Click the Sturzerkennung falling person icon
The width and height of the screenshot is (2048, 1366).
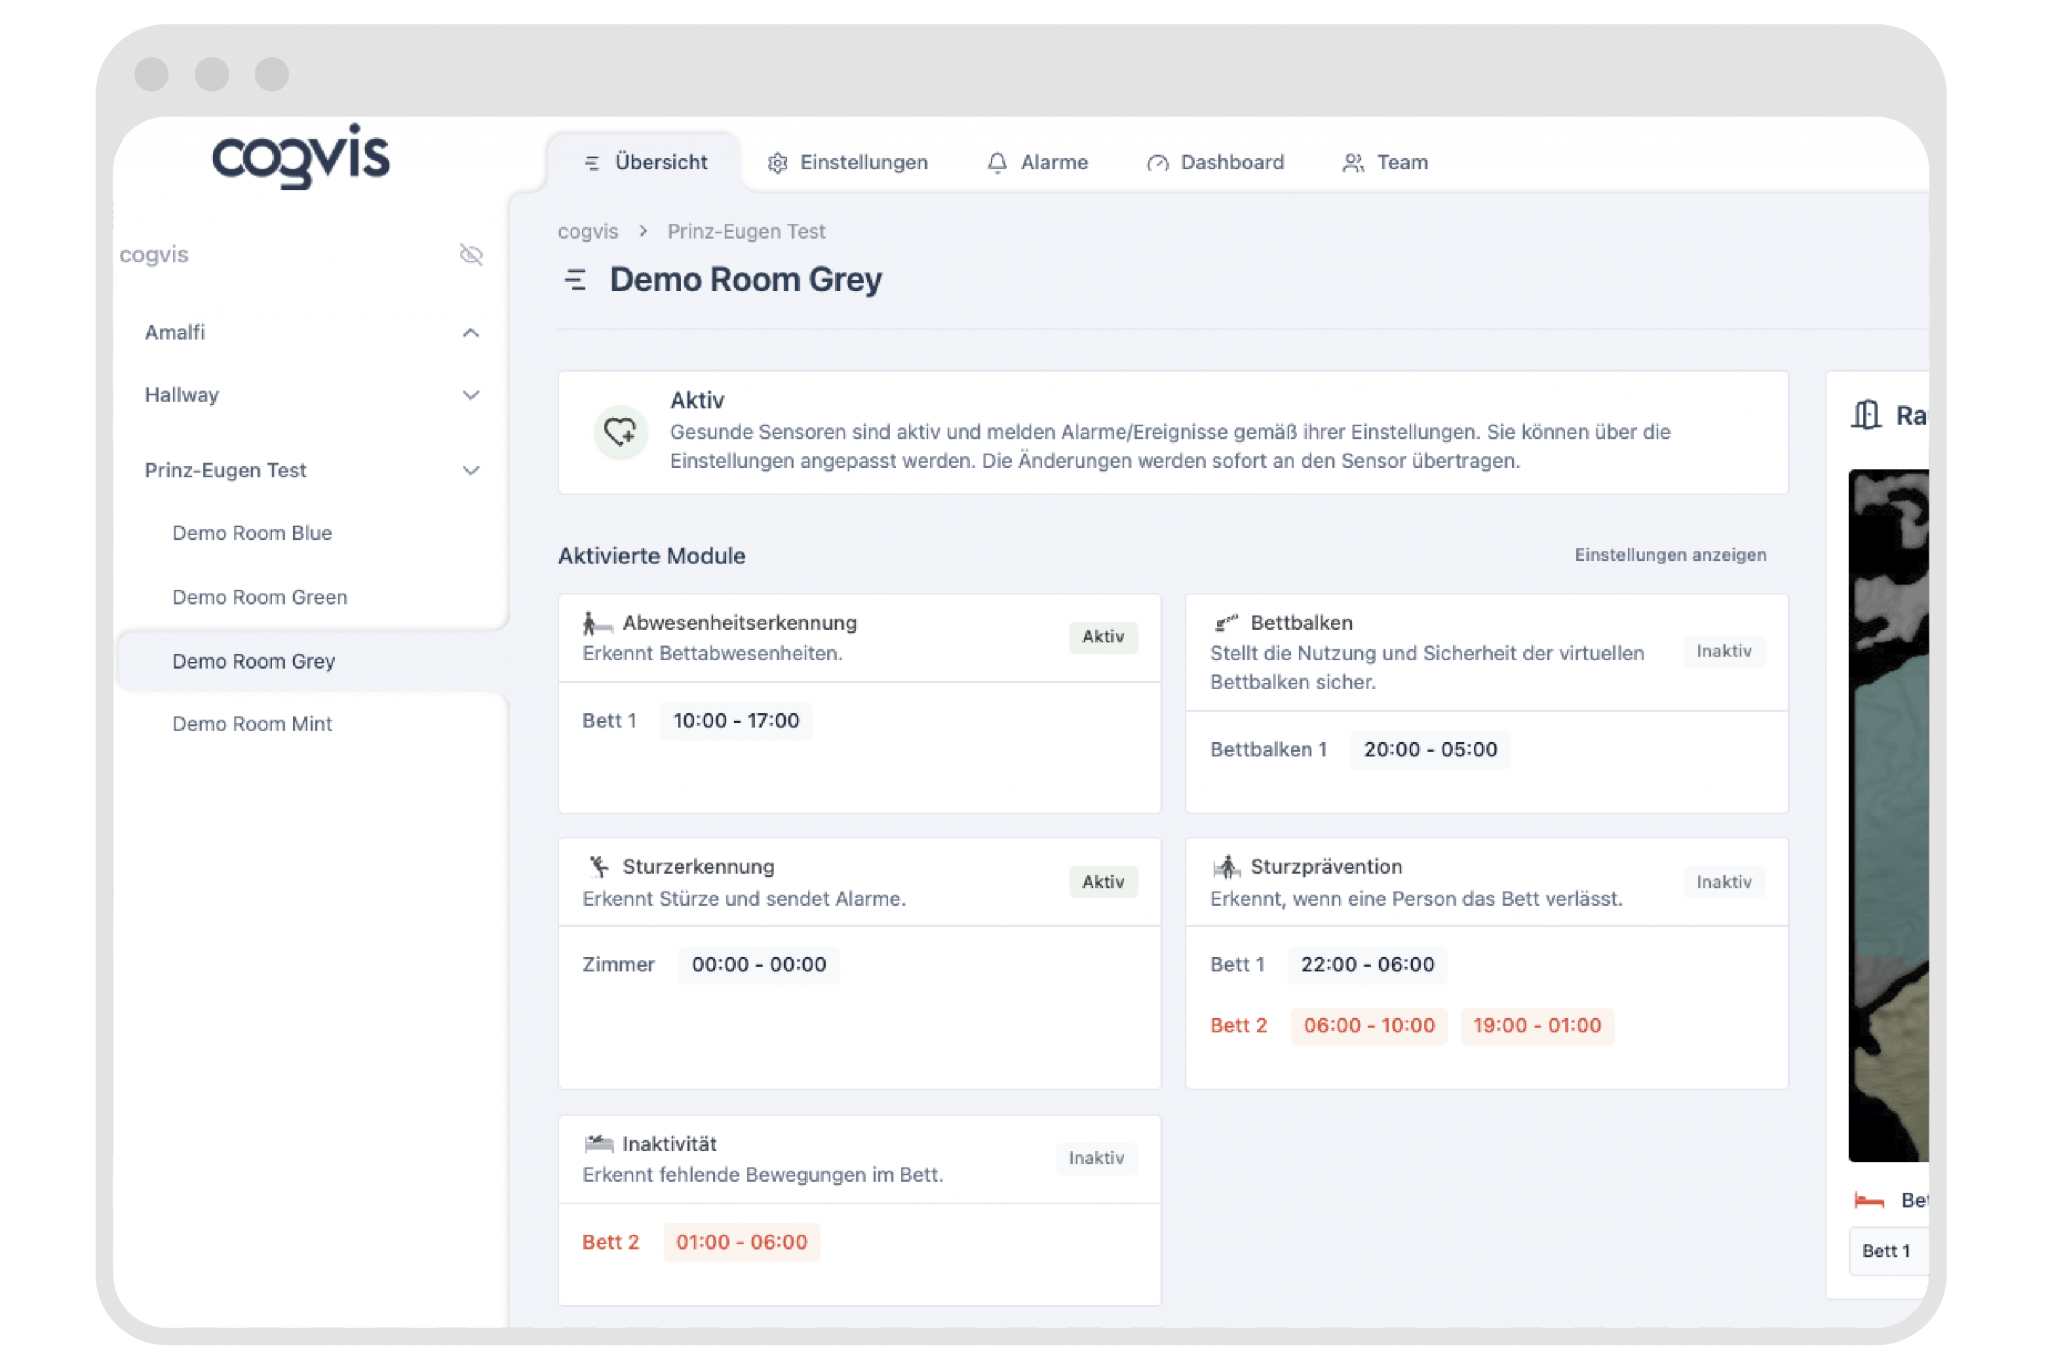point(598,867)
